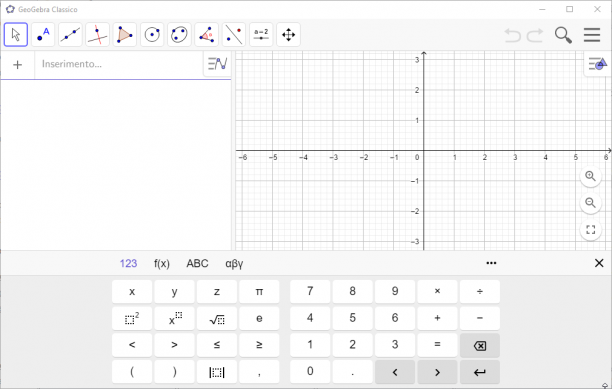Zoom in the graphics view

[x=591, y=176]
